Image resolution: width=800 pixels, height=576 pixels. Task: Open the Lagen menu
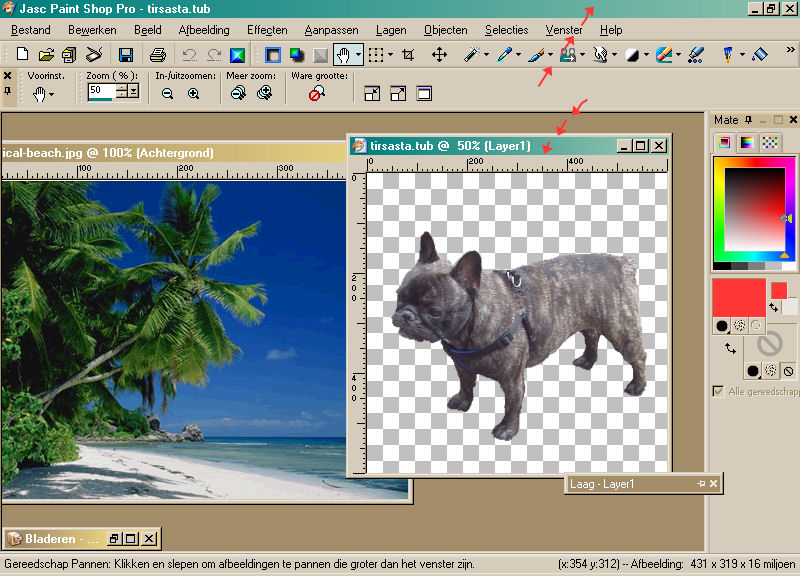click(391, 30)
